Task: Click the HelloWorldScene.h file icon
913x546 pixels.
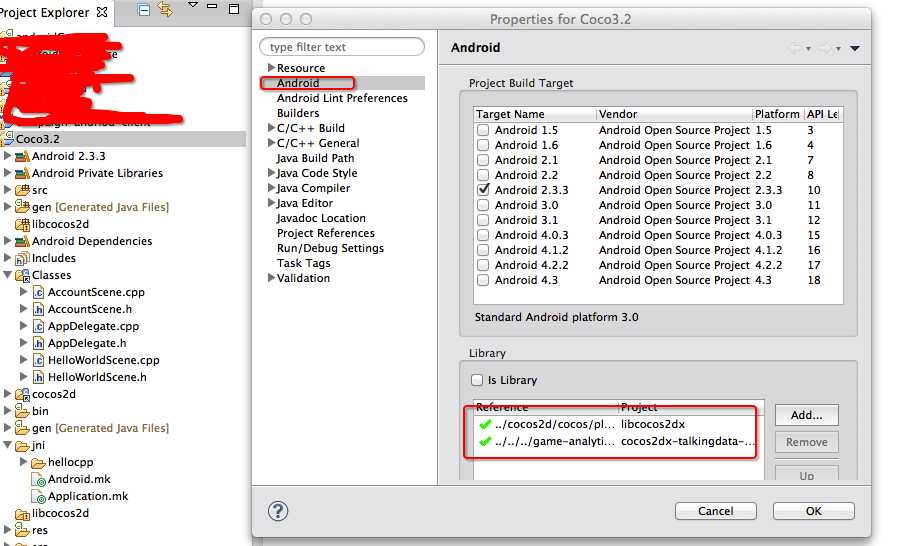Action: (38, 377)
